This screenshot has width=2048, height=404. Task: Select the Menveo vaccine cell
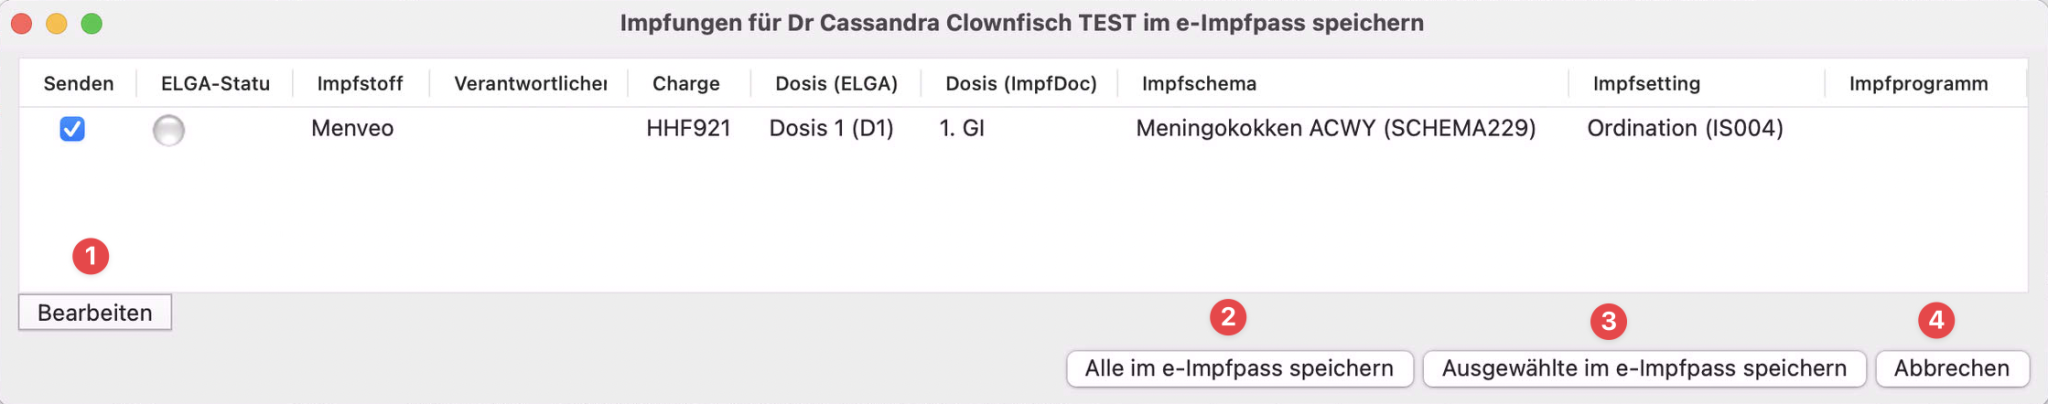(352, 129)
